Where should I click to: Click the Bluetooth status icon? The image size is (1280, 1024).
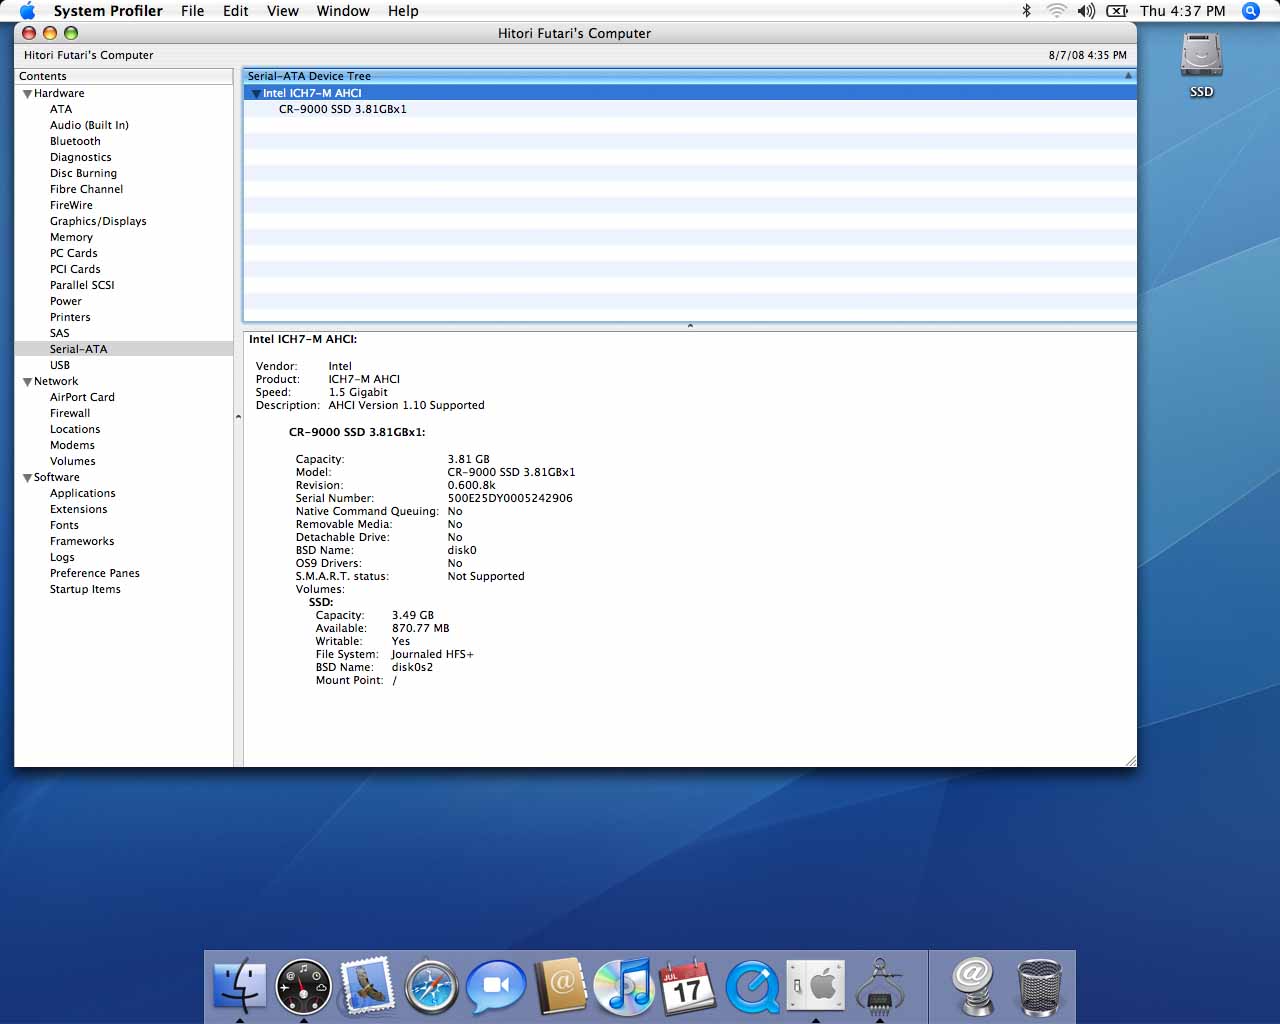coord(1026,11)
